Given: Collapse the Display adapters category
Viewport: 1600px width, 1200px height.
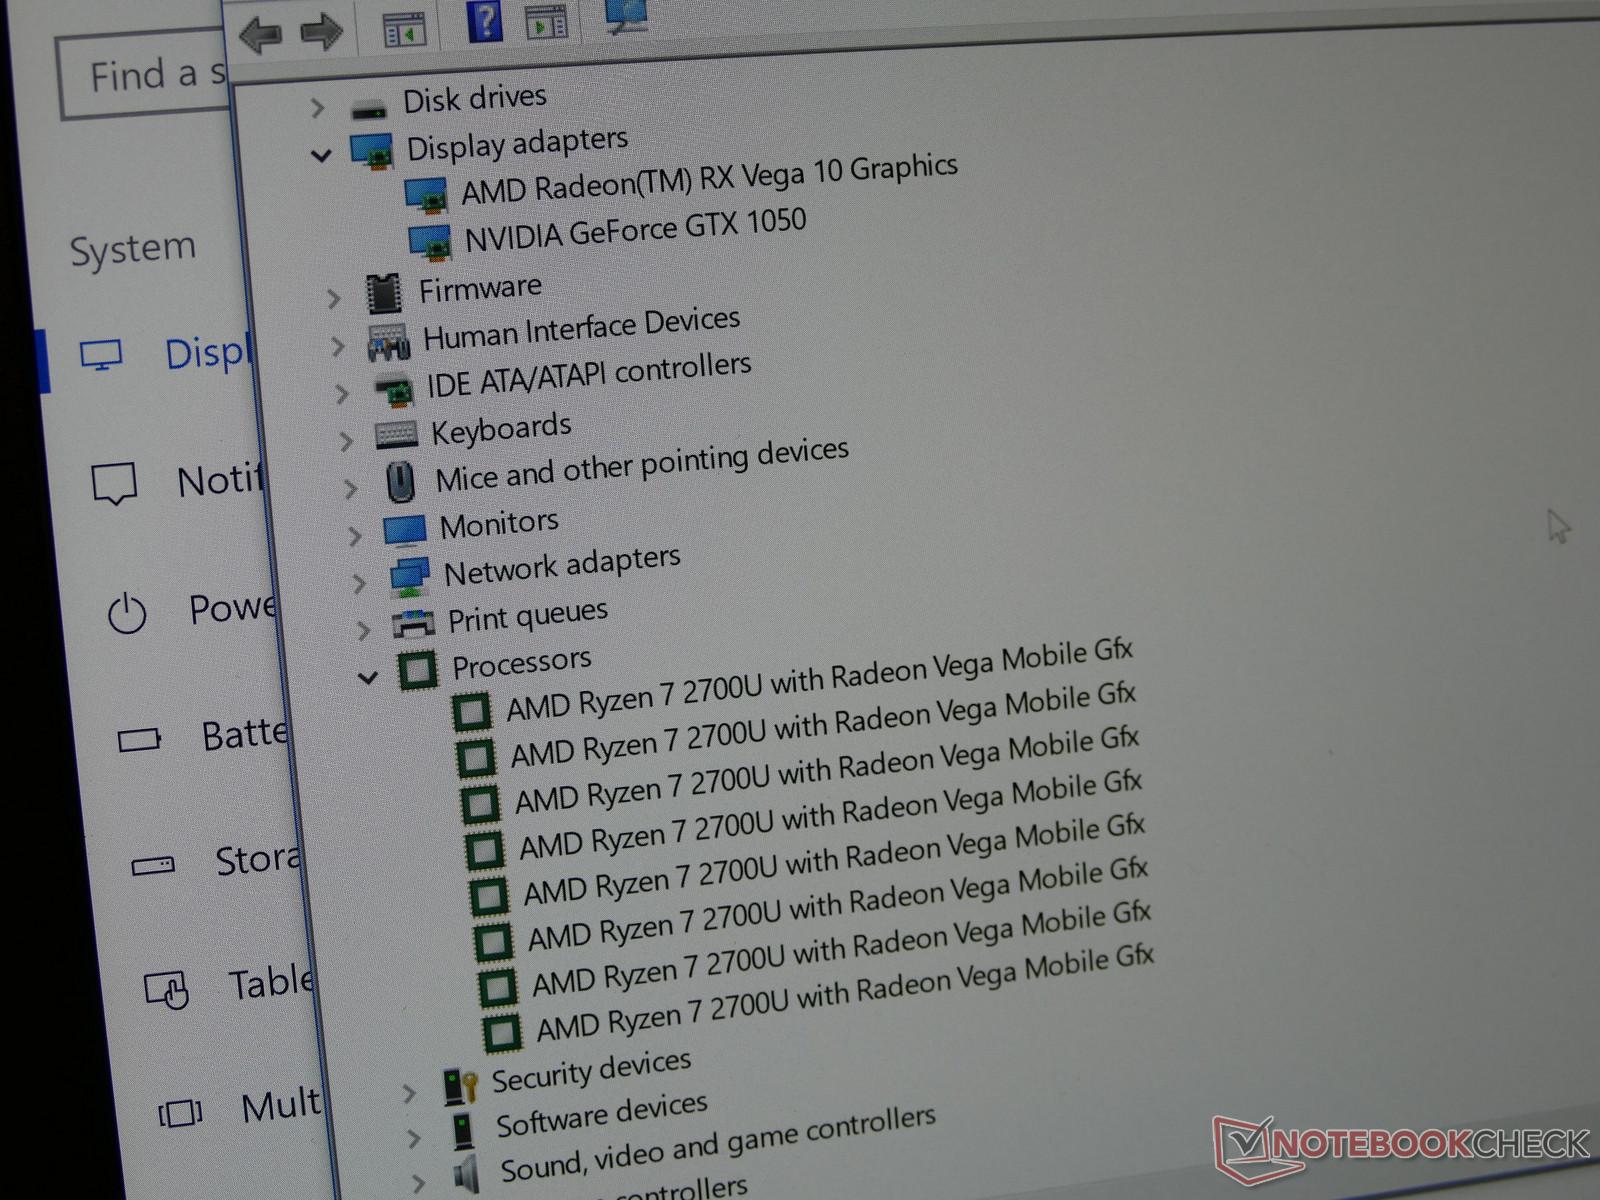Looking at the screenshot, I should click(x=321, y=155).
